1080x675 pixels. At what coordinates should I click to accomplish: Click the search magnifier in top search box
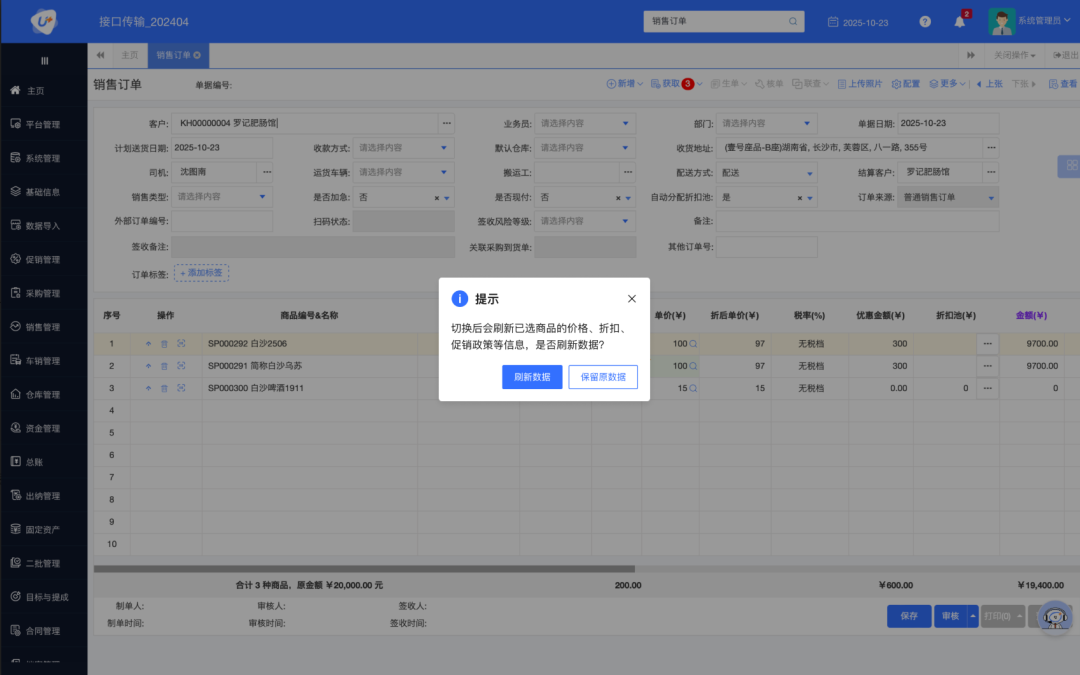click(794, 21)
